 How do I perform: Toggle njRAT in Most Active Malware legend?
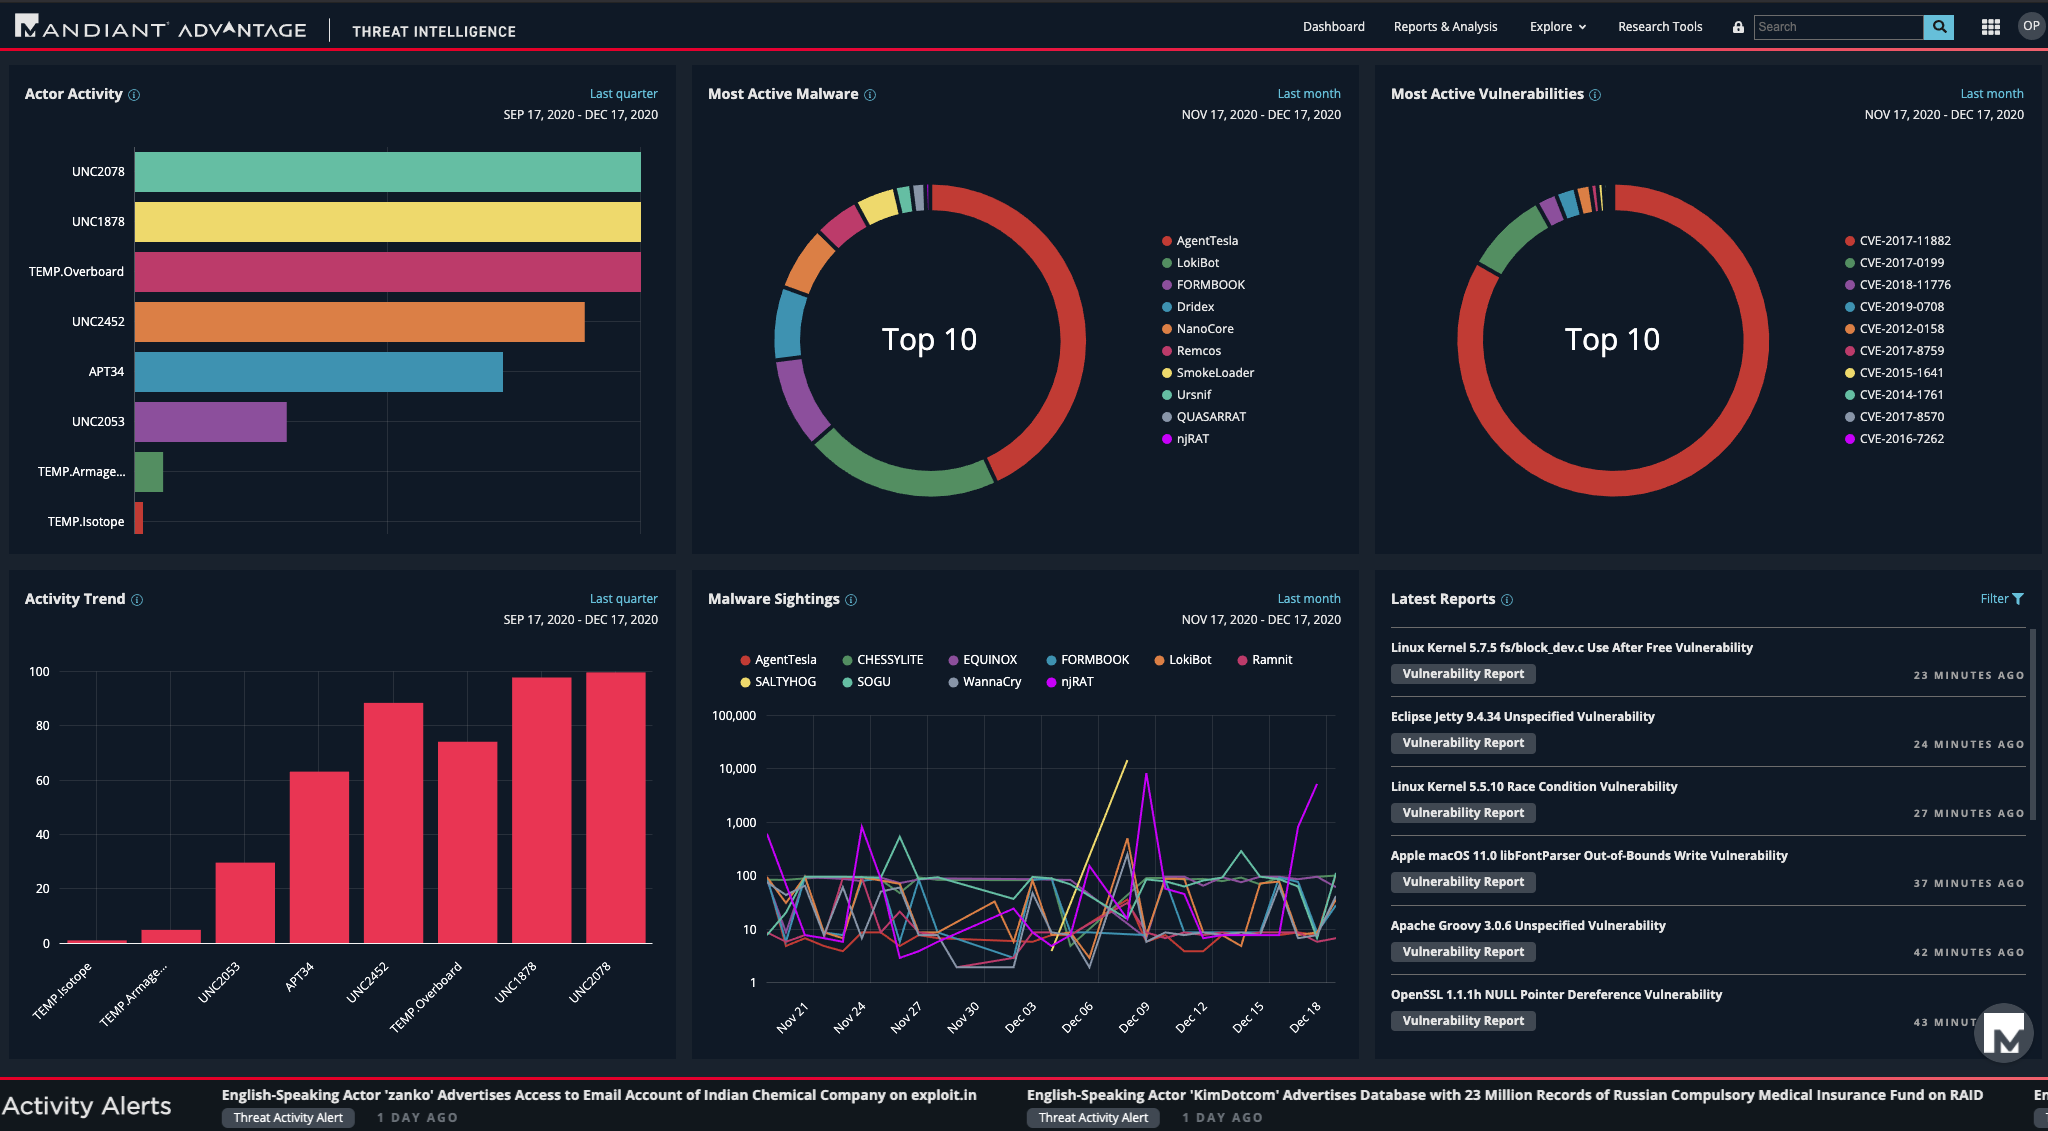1185,439
